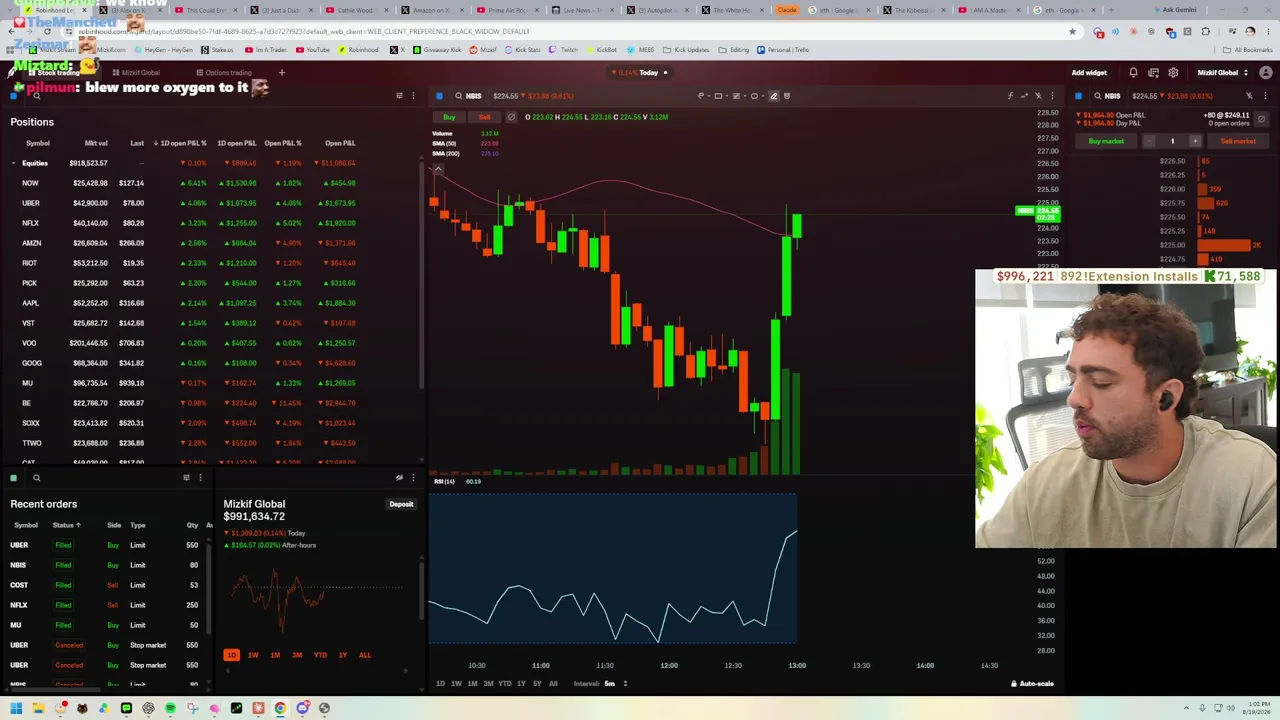Add a new layout tab with plus
The image size is (1280, 720).
(x=282, y=73)
